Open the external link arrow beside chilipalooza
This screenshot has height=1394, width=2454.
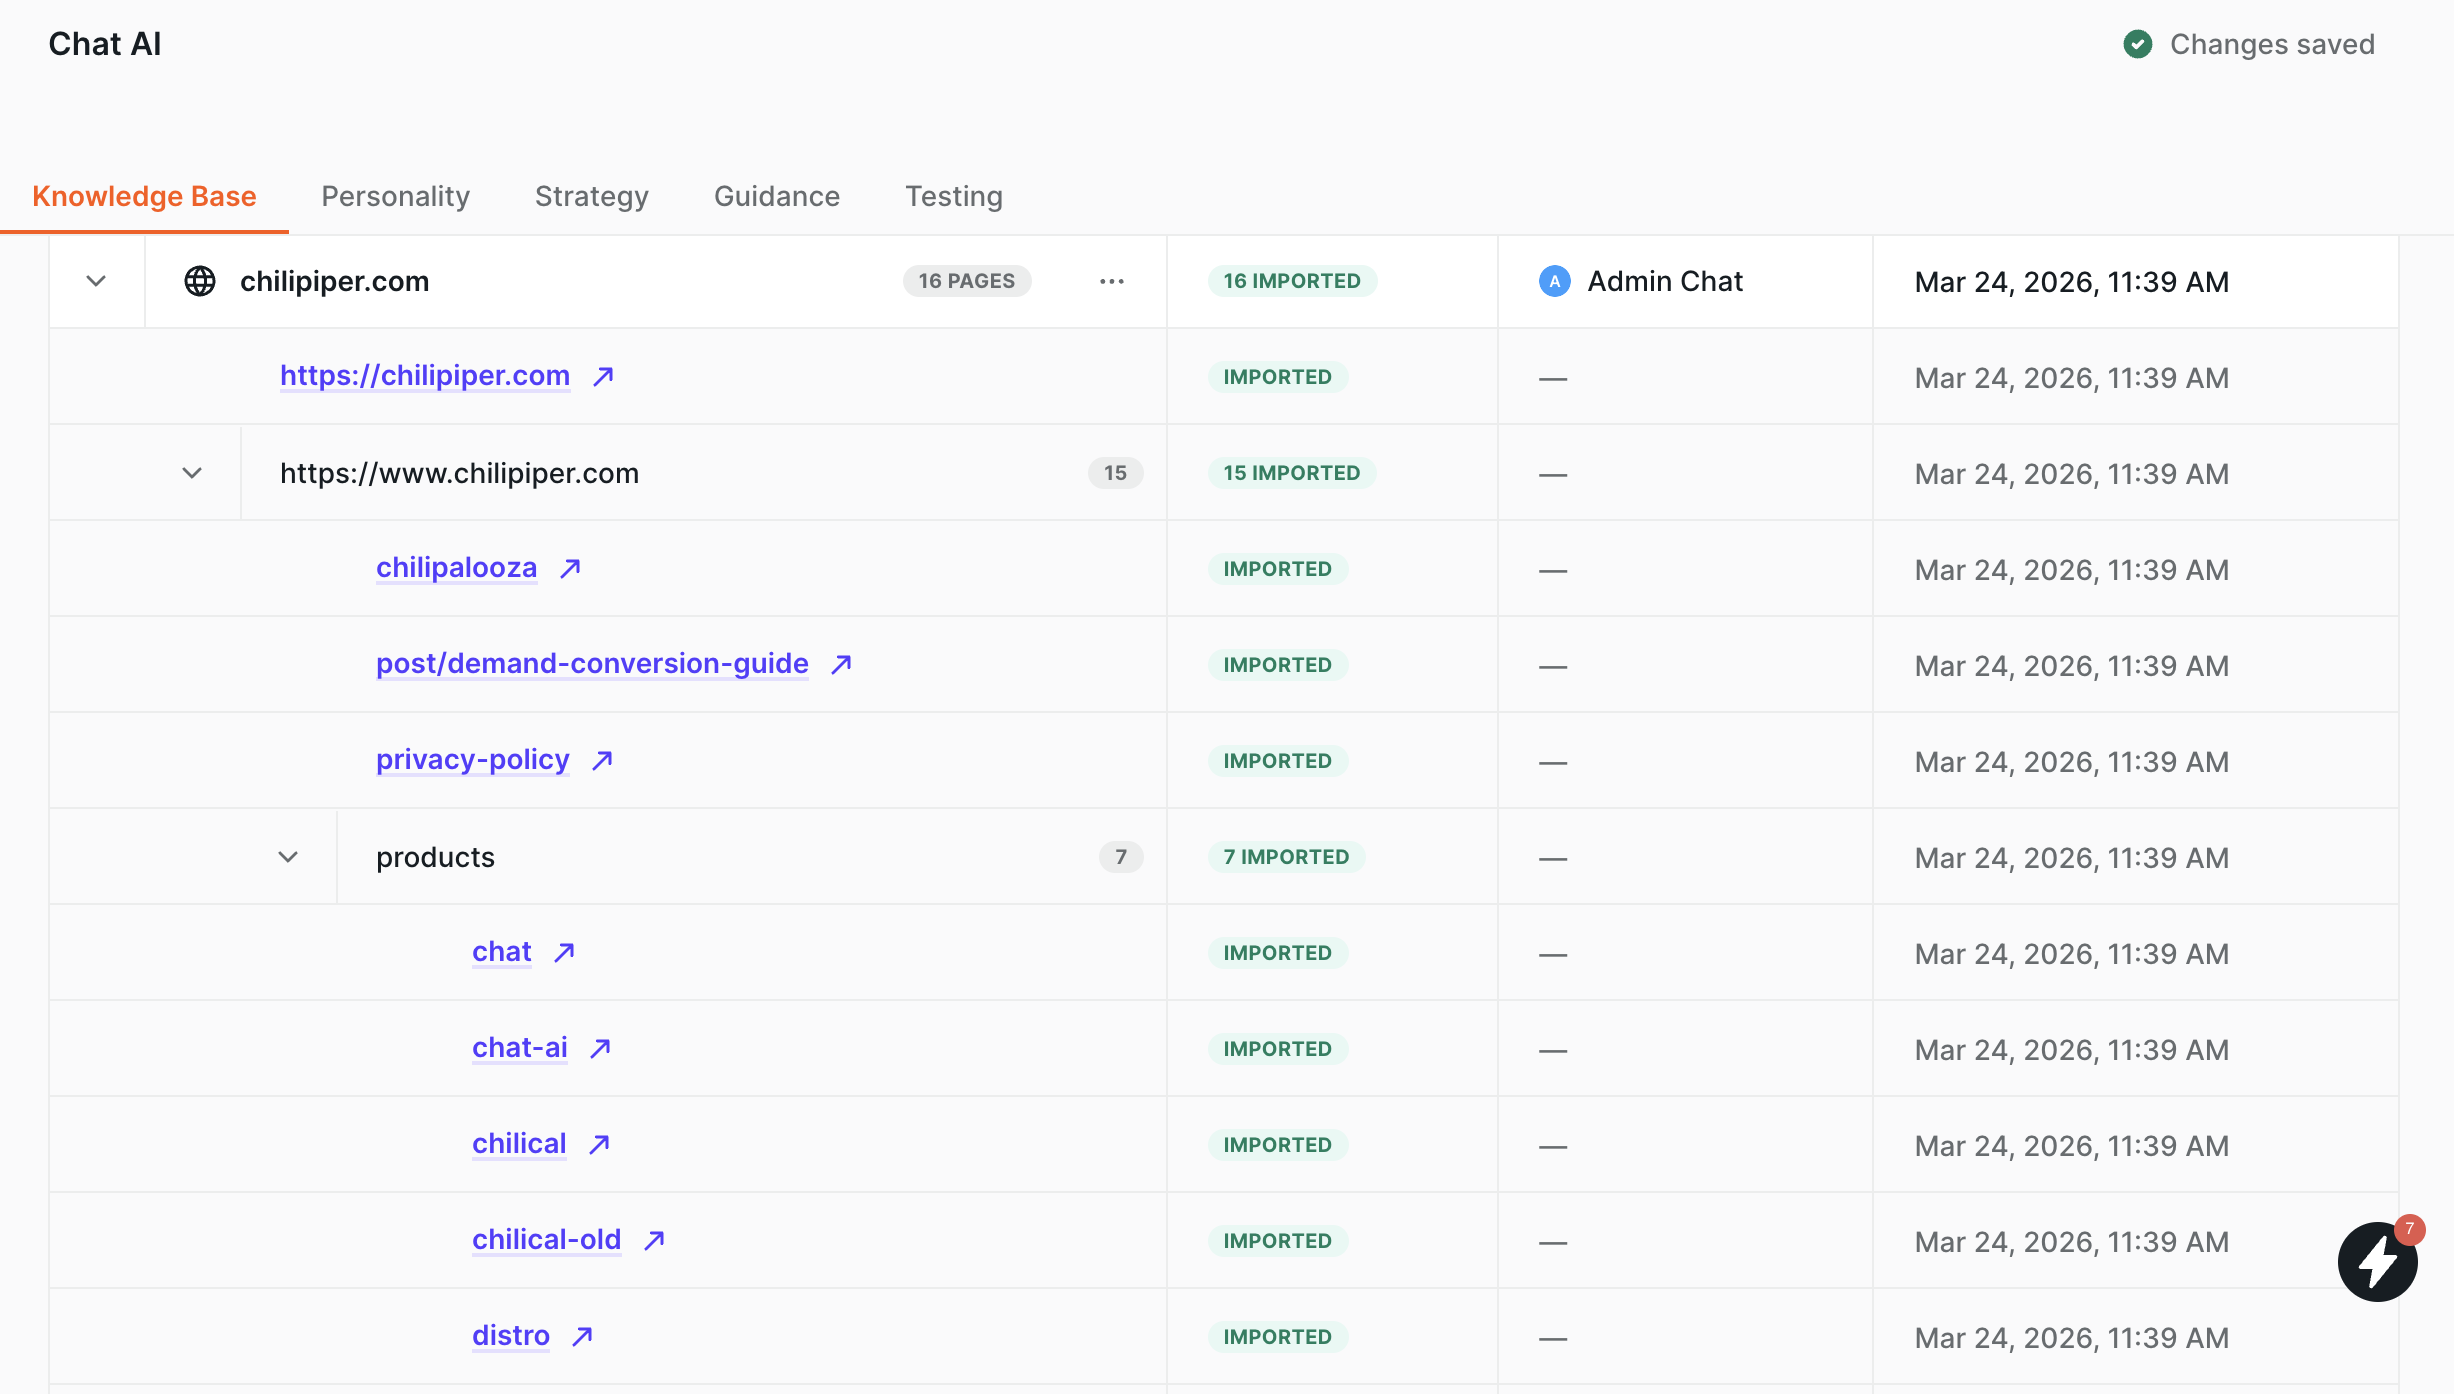pos(570,569)
